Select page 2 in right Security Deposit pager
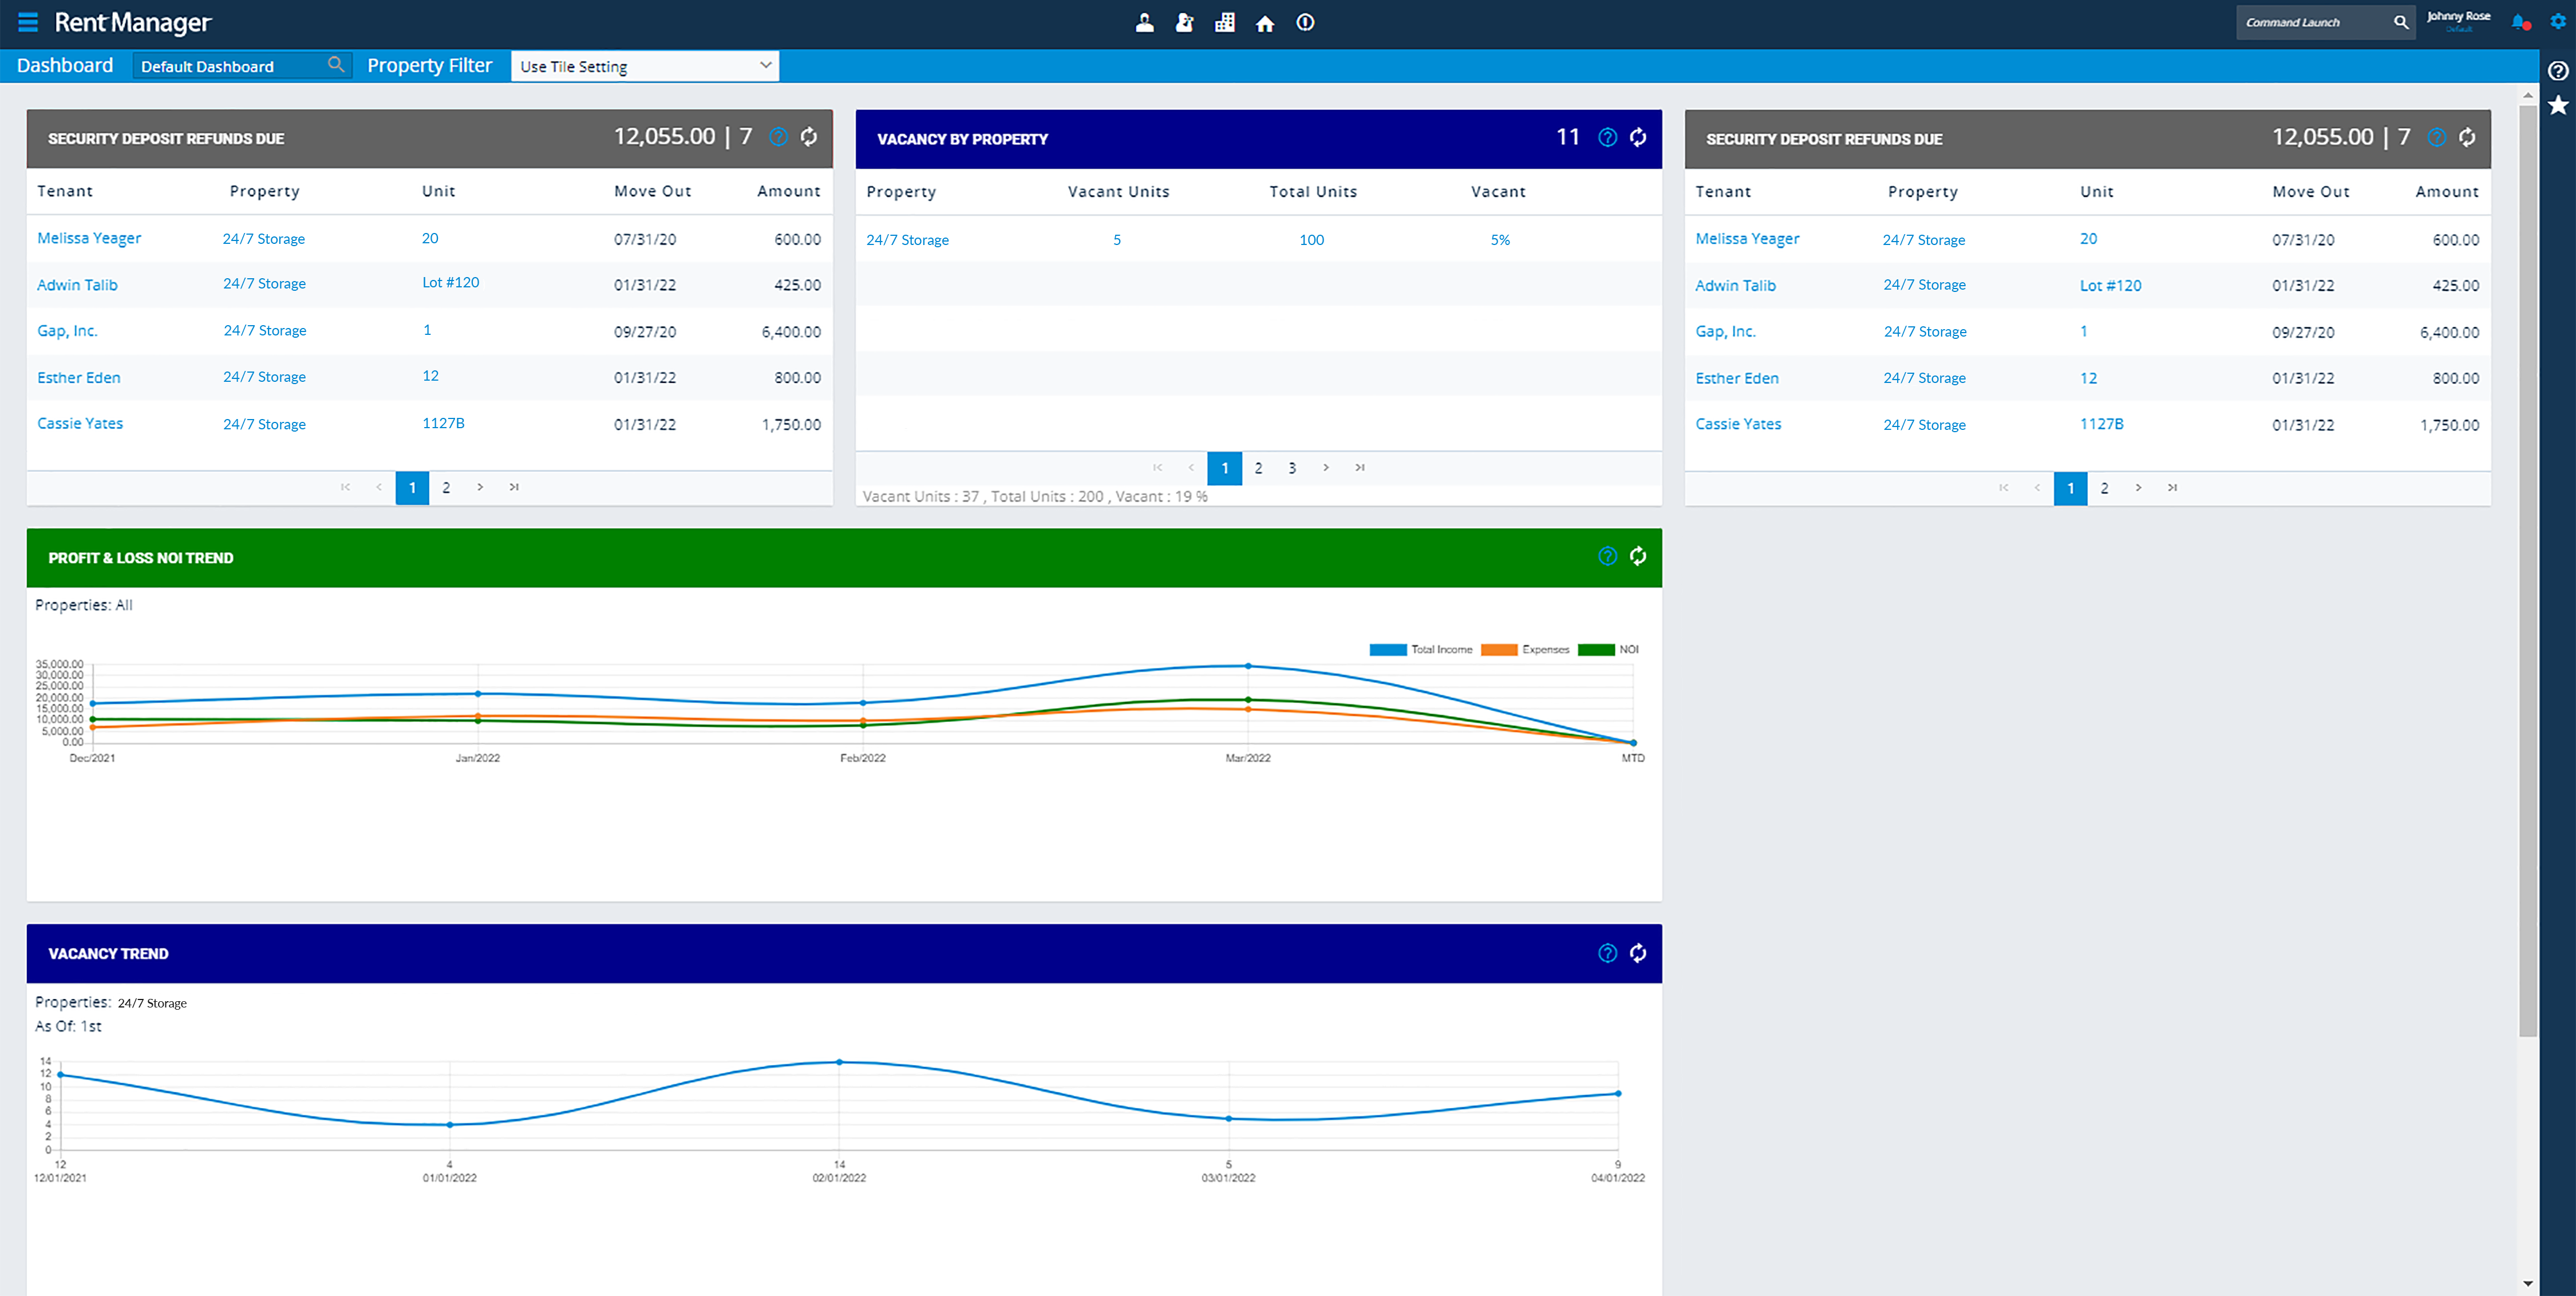2576x1296 pixels. (2104, 487)
